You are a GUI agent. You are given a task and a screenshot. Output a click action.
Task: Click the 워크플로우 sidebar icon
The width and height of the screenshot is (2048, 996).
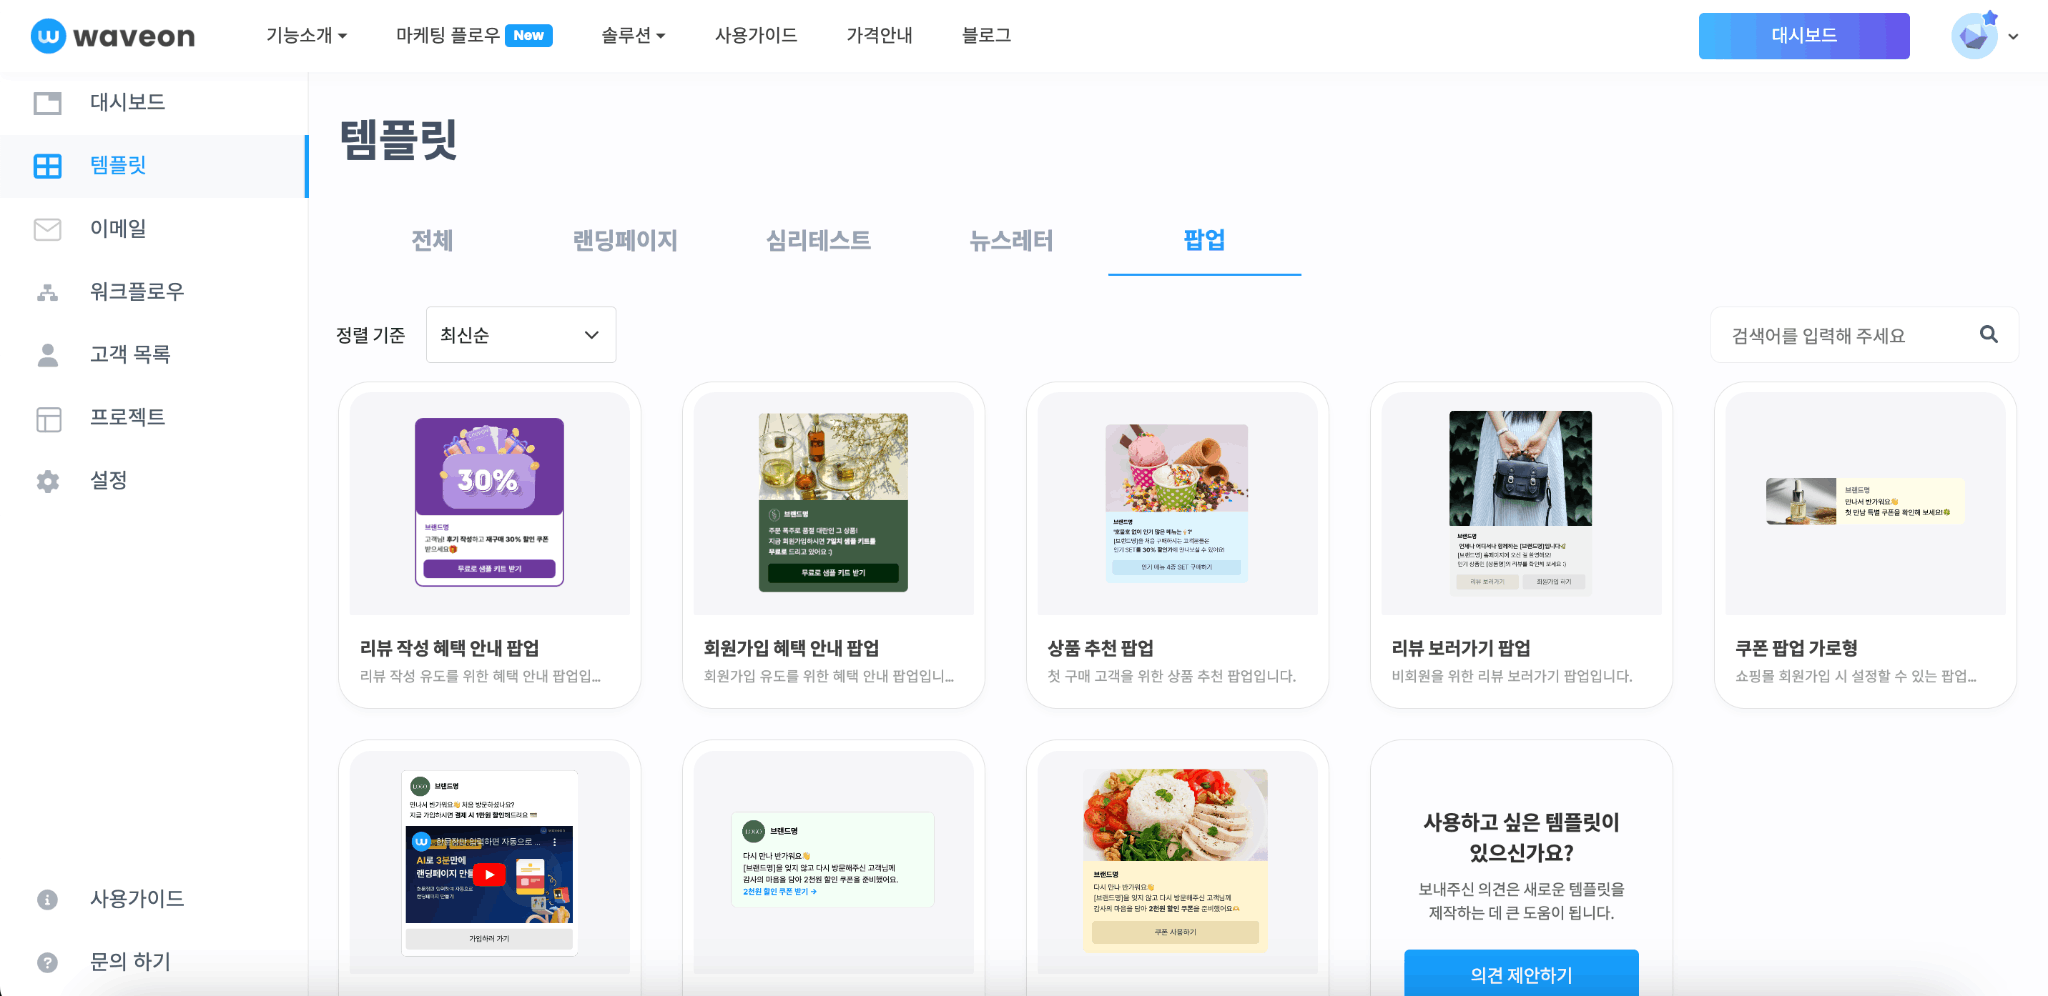pos(47,291)
